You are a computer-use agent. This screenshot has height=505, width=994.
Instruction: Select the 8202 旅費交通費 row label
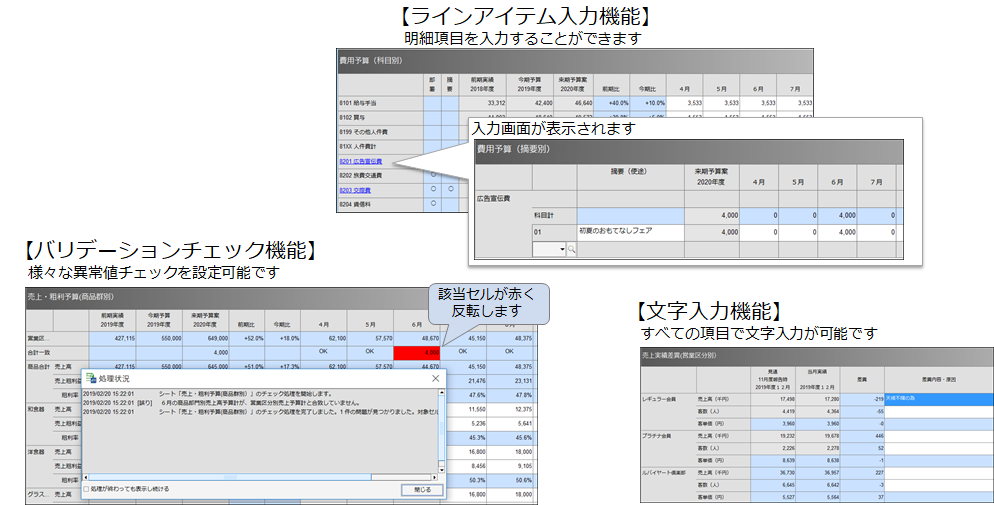[361, 176]
